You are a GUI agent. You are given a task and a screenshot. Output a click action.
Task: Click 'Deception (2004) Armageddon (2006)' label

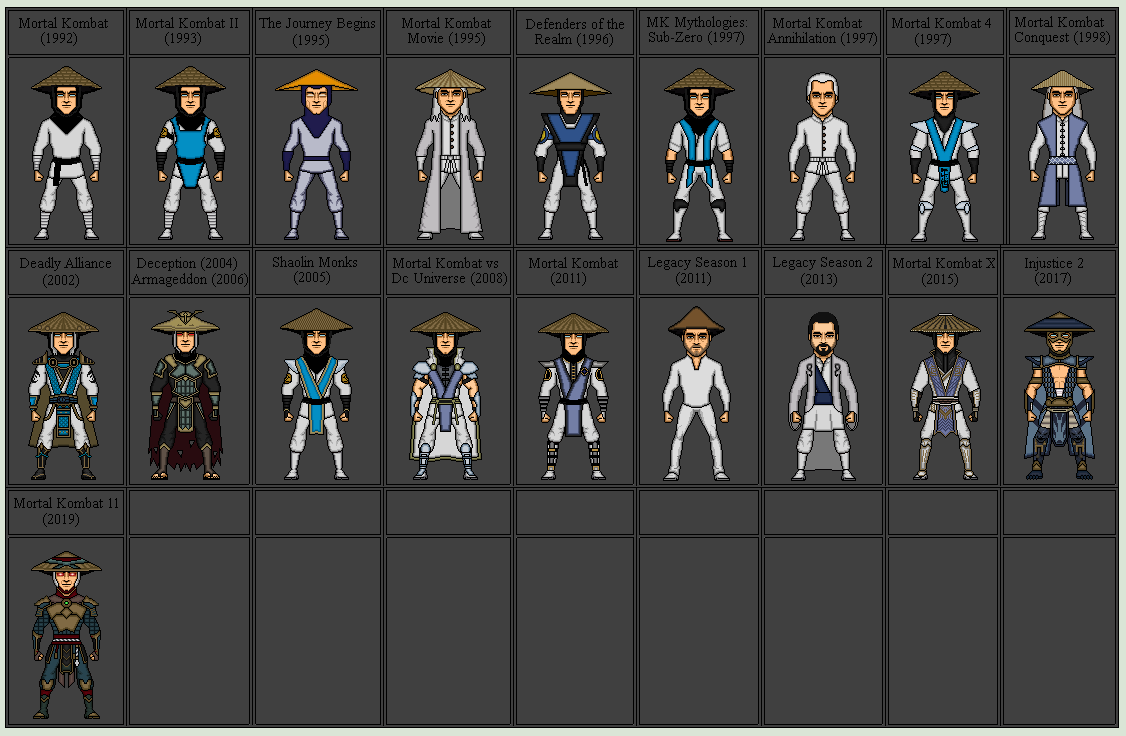click(x=190, y=271)
